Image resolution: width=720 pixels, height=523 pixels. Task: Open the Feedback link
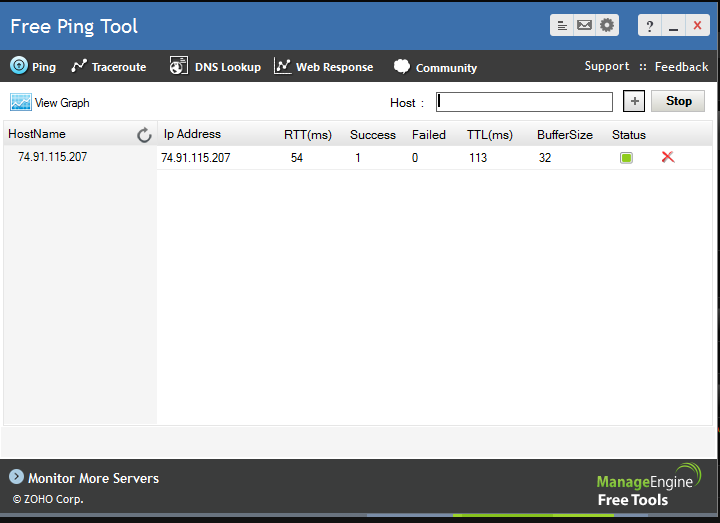[x=681, y=67]
